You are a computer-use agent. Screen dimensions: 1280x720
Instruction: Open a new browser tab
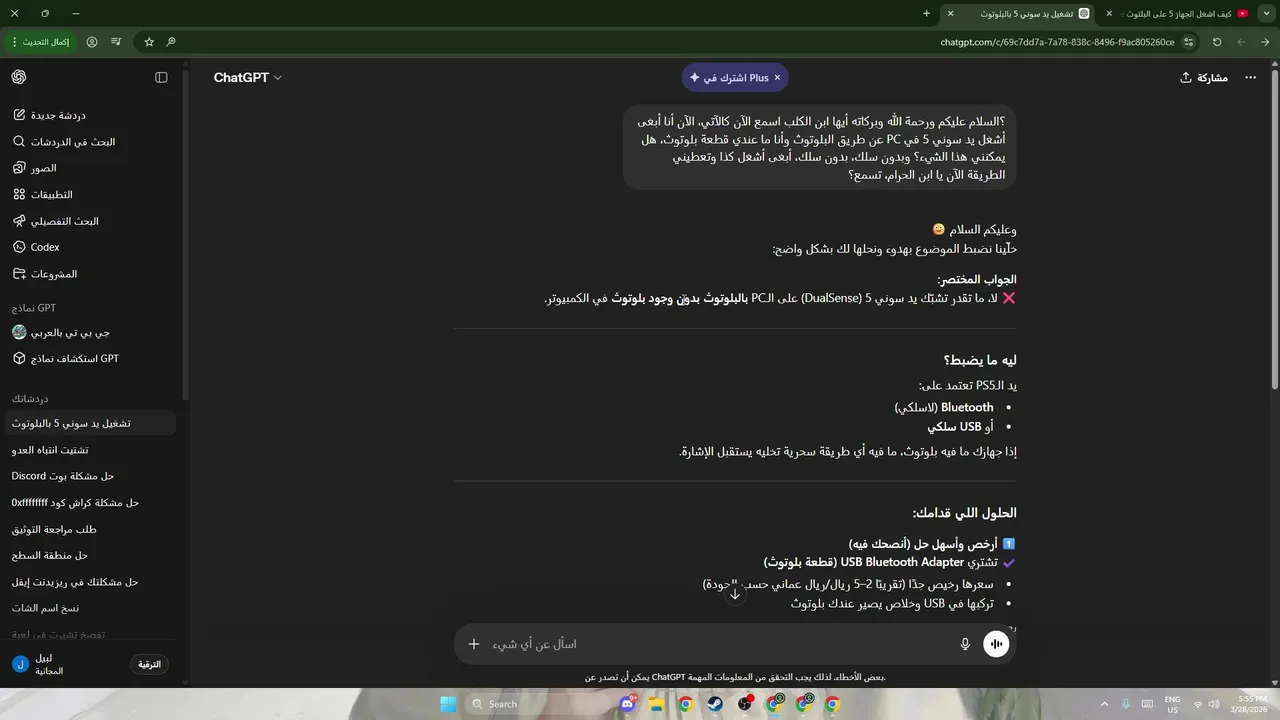(x=926, y=14)
